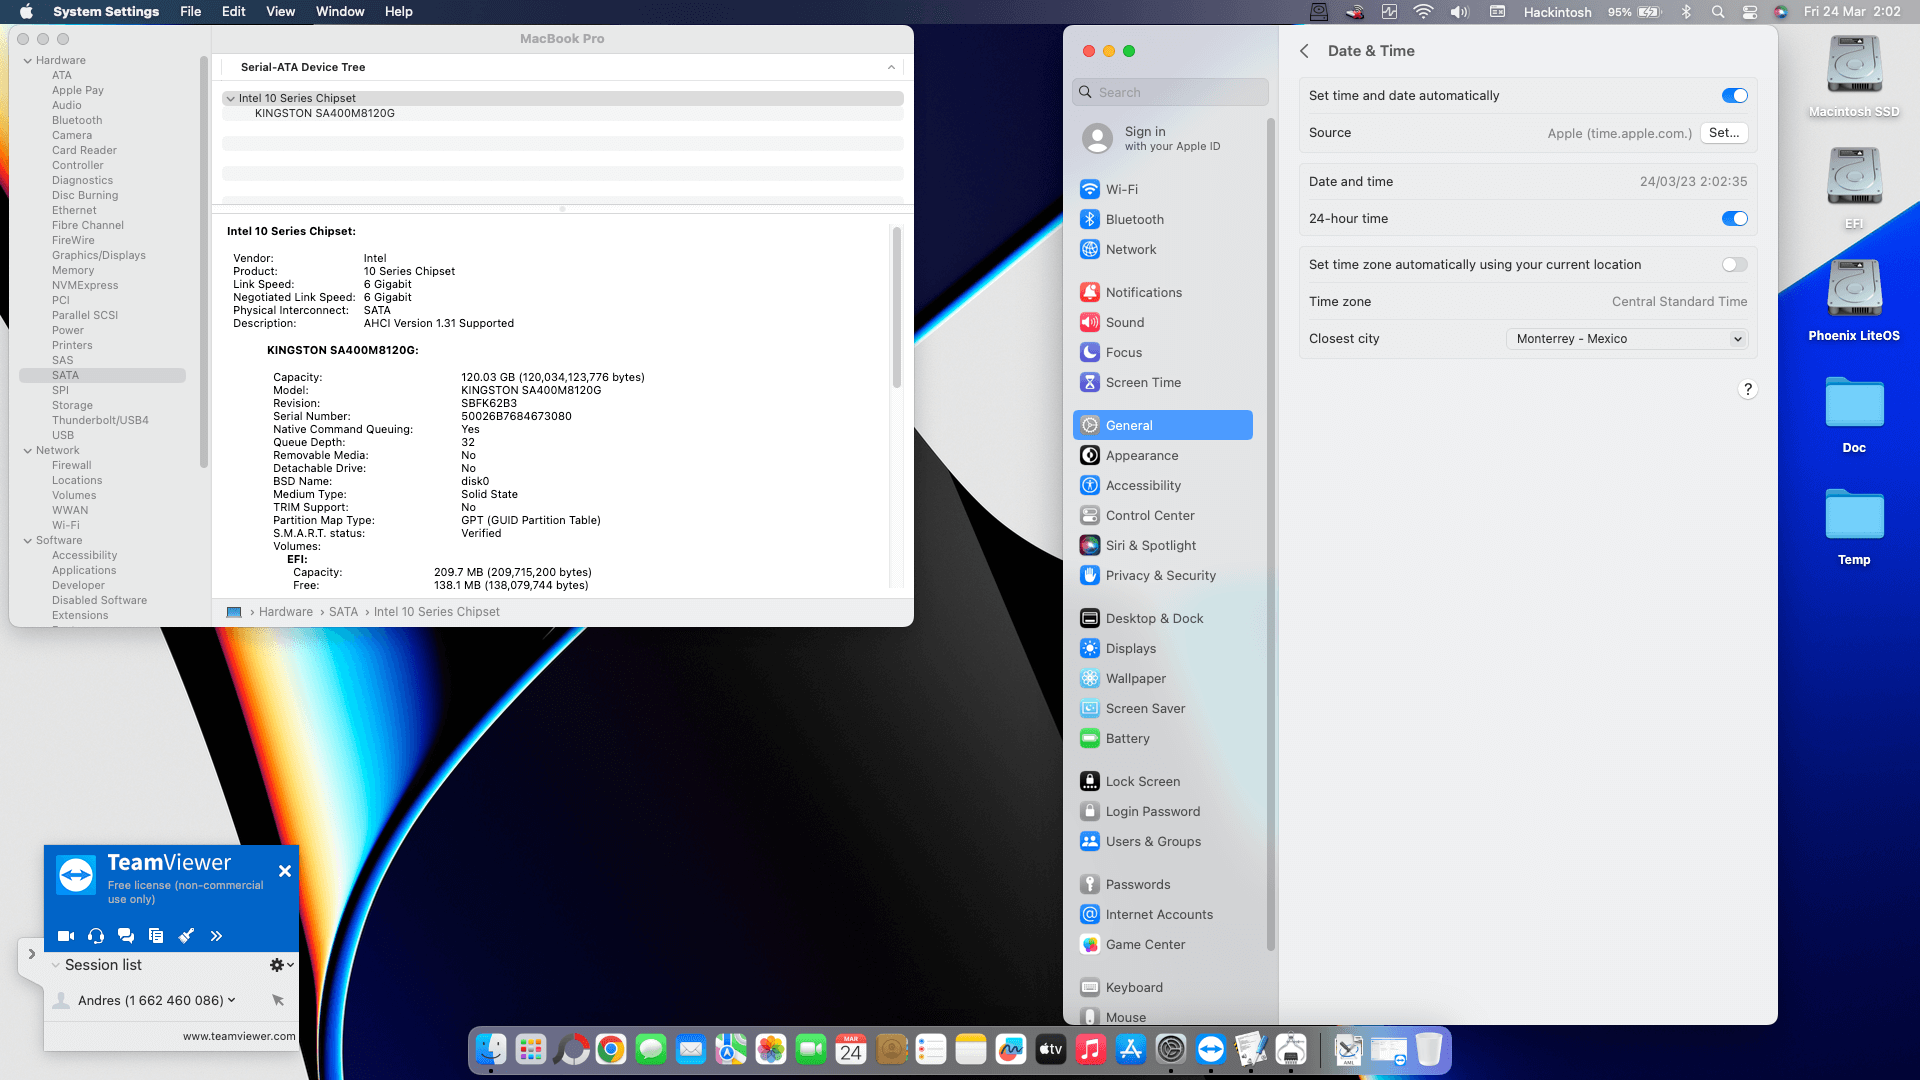This screenshot has height=1080, width=1920.
Task: Collapse the Software tree section
Action: 28,541
